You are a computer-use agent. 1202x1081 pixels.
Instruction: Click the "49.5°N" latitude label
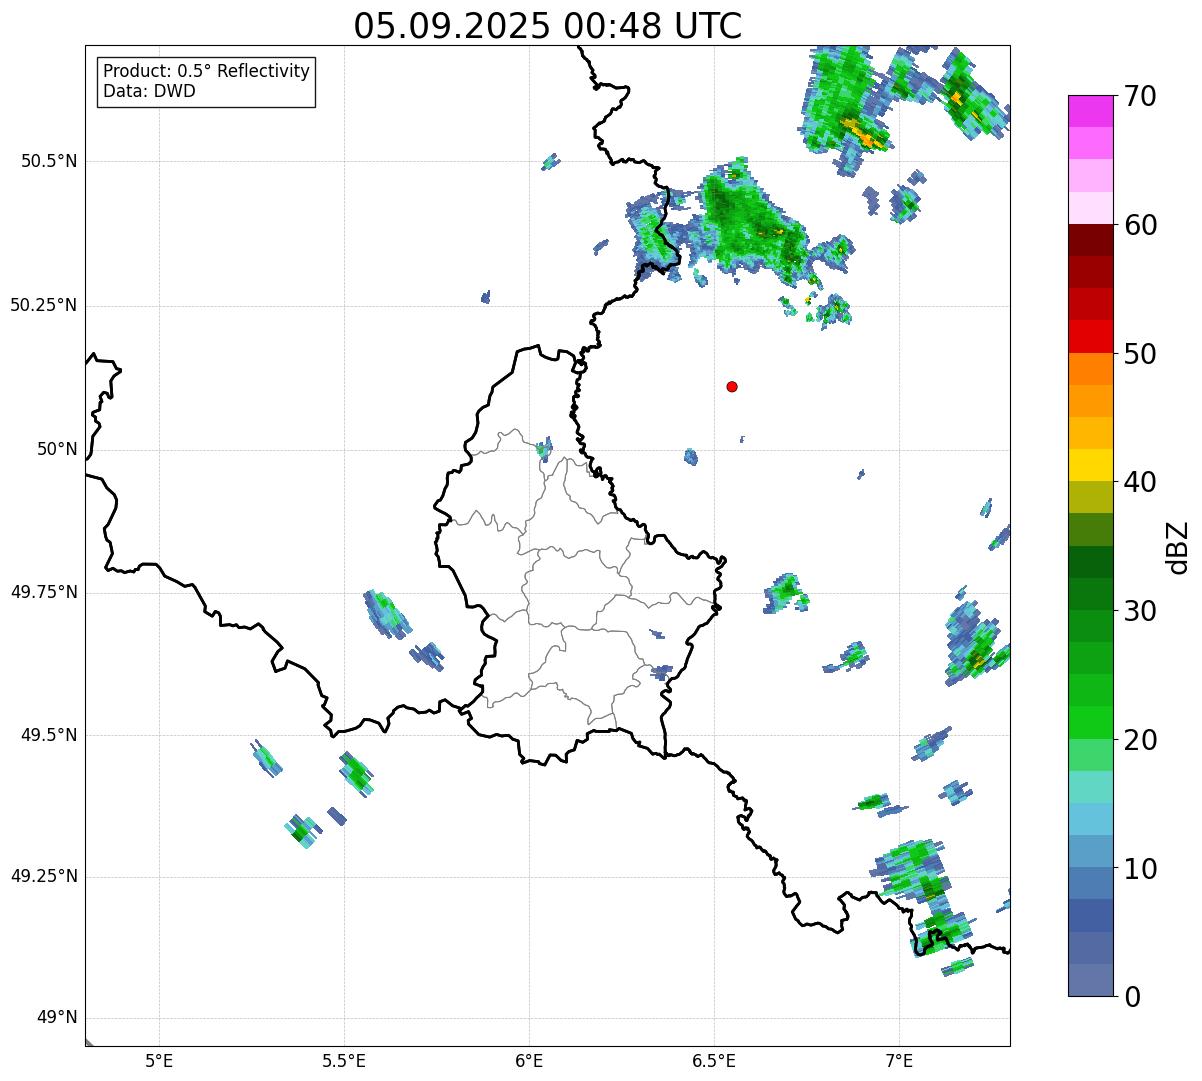(48, 735)
